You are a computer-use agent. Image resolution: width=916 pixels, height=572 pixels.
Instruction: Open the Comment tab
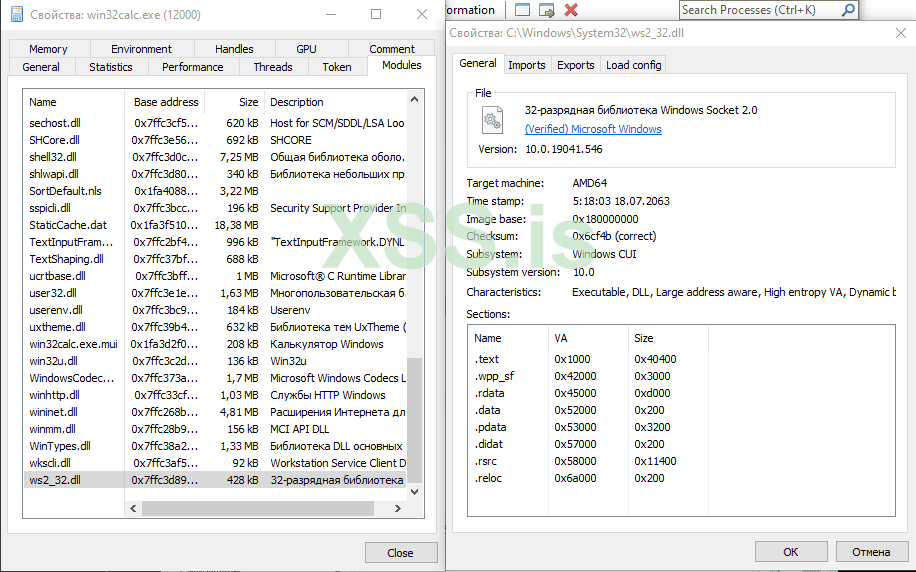(x=391, y=49)
